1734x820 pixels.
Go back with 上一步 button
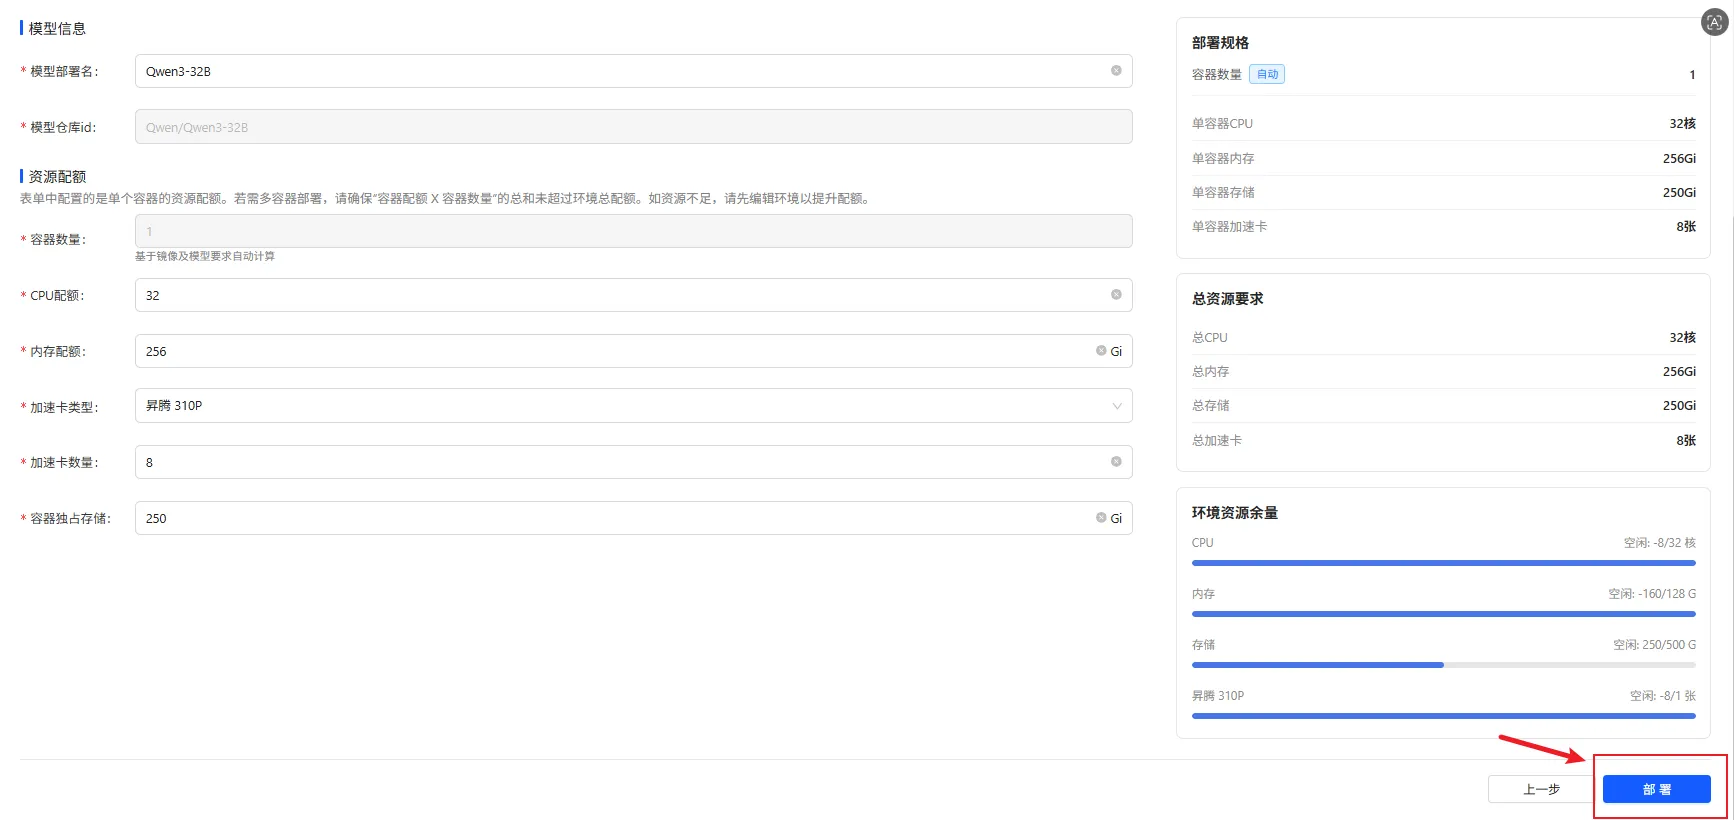point(1541,789)
